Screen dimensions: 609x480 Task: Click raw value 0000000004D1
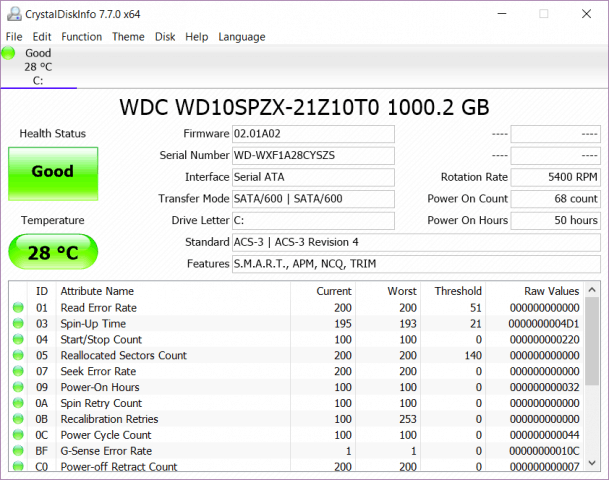[544, 324]
